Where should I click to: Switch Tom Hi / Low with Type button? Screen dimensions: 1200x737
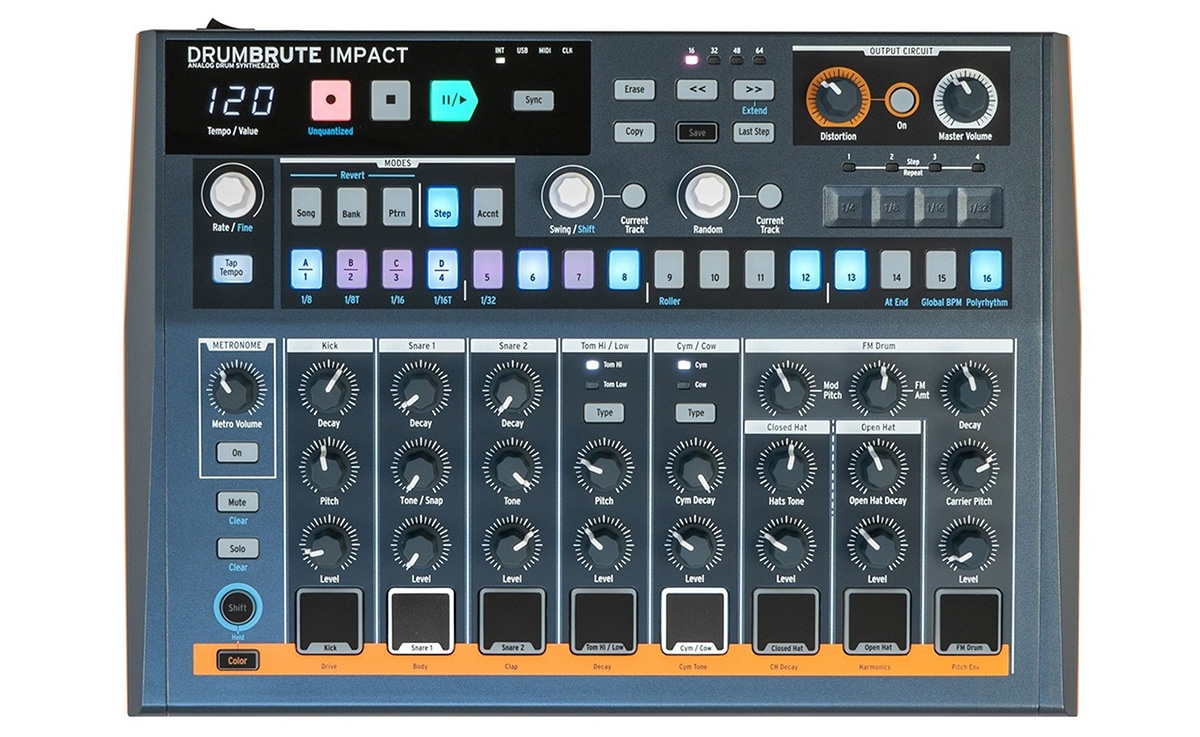602,412
